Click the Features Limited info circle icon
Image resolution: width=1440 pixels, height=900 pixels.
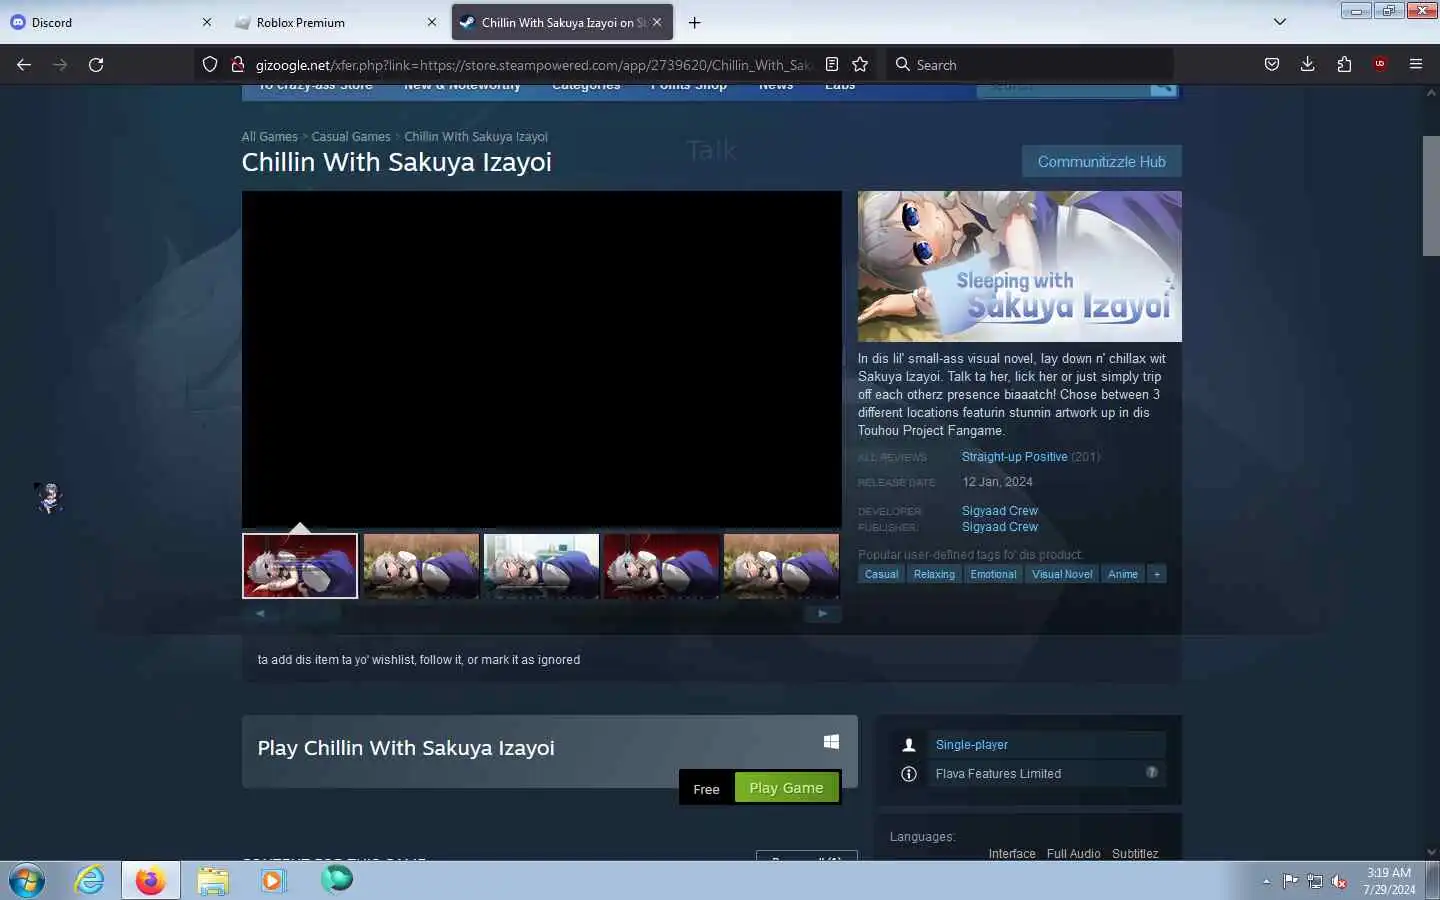pos(909,774)
